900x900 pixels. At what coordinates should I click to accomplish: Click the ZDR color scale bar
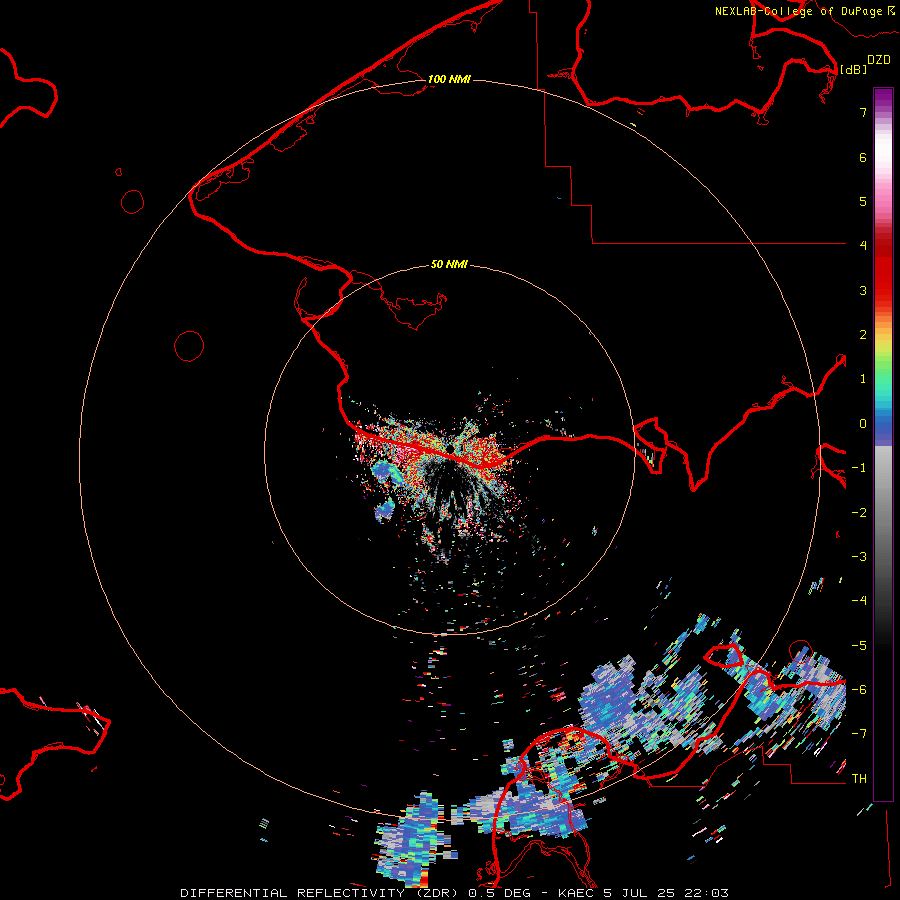883,444
